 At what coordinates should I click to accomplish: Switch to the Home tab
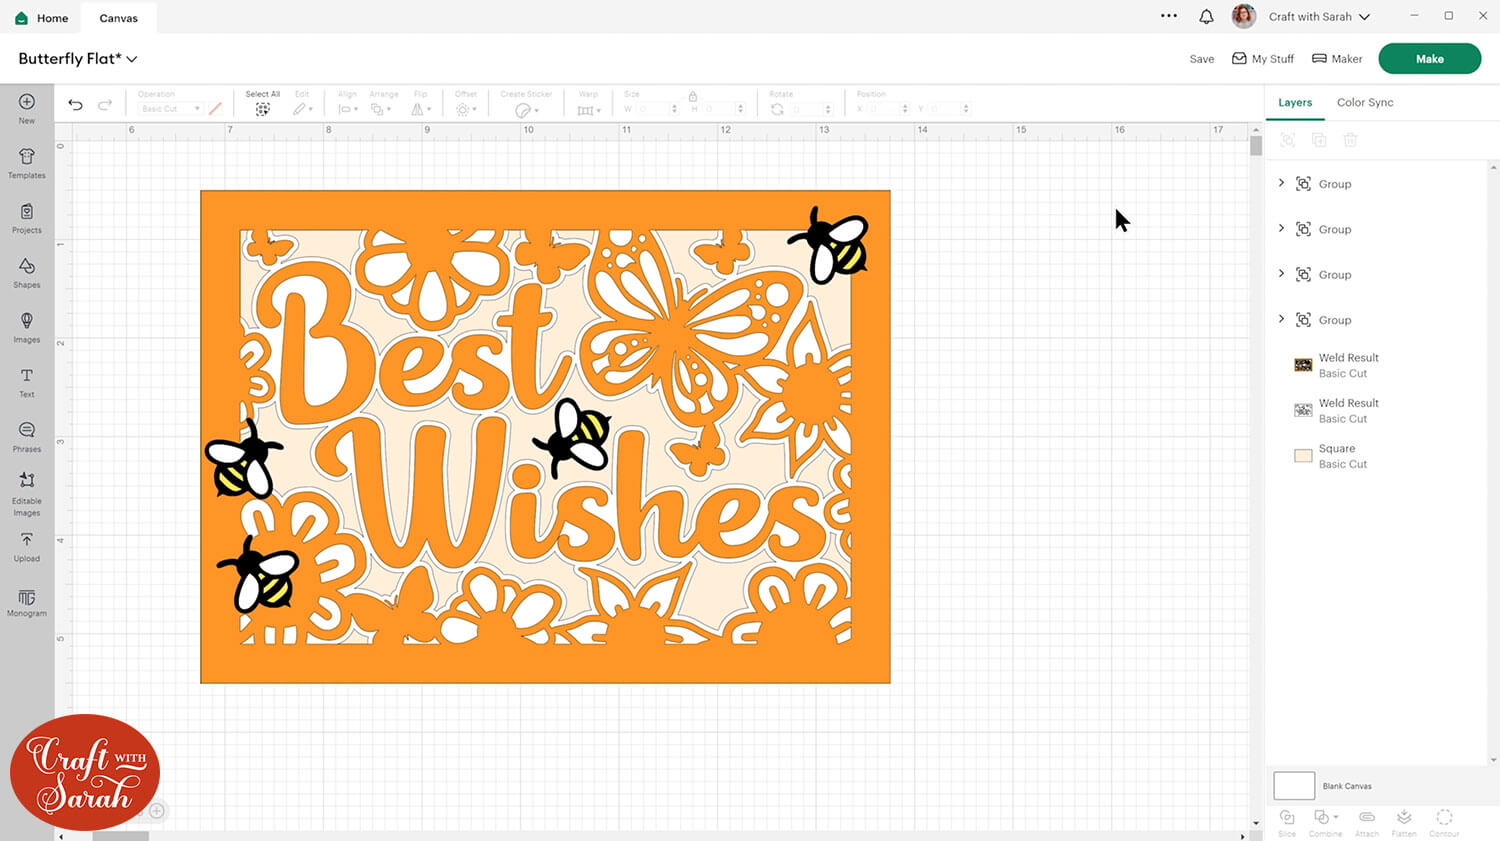point(42,18)
